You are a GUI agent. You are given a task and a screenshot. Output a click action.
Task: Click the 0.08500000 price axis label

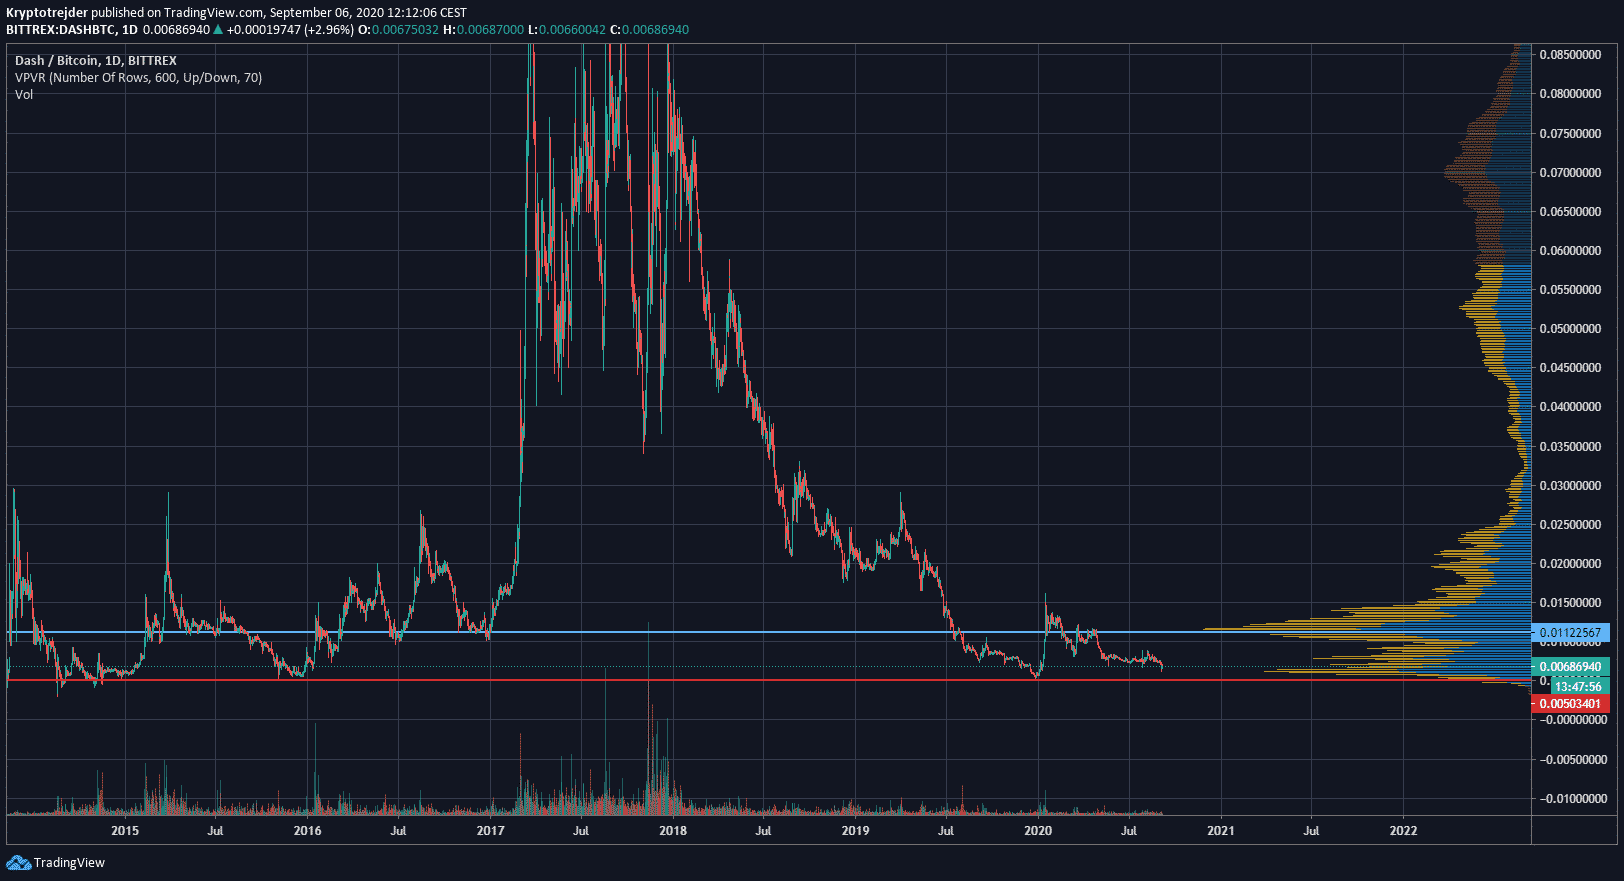pyautogui.click(x=1570, y=55)
